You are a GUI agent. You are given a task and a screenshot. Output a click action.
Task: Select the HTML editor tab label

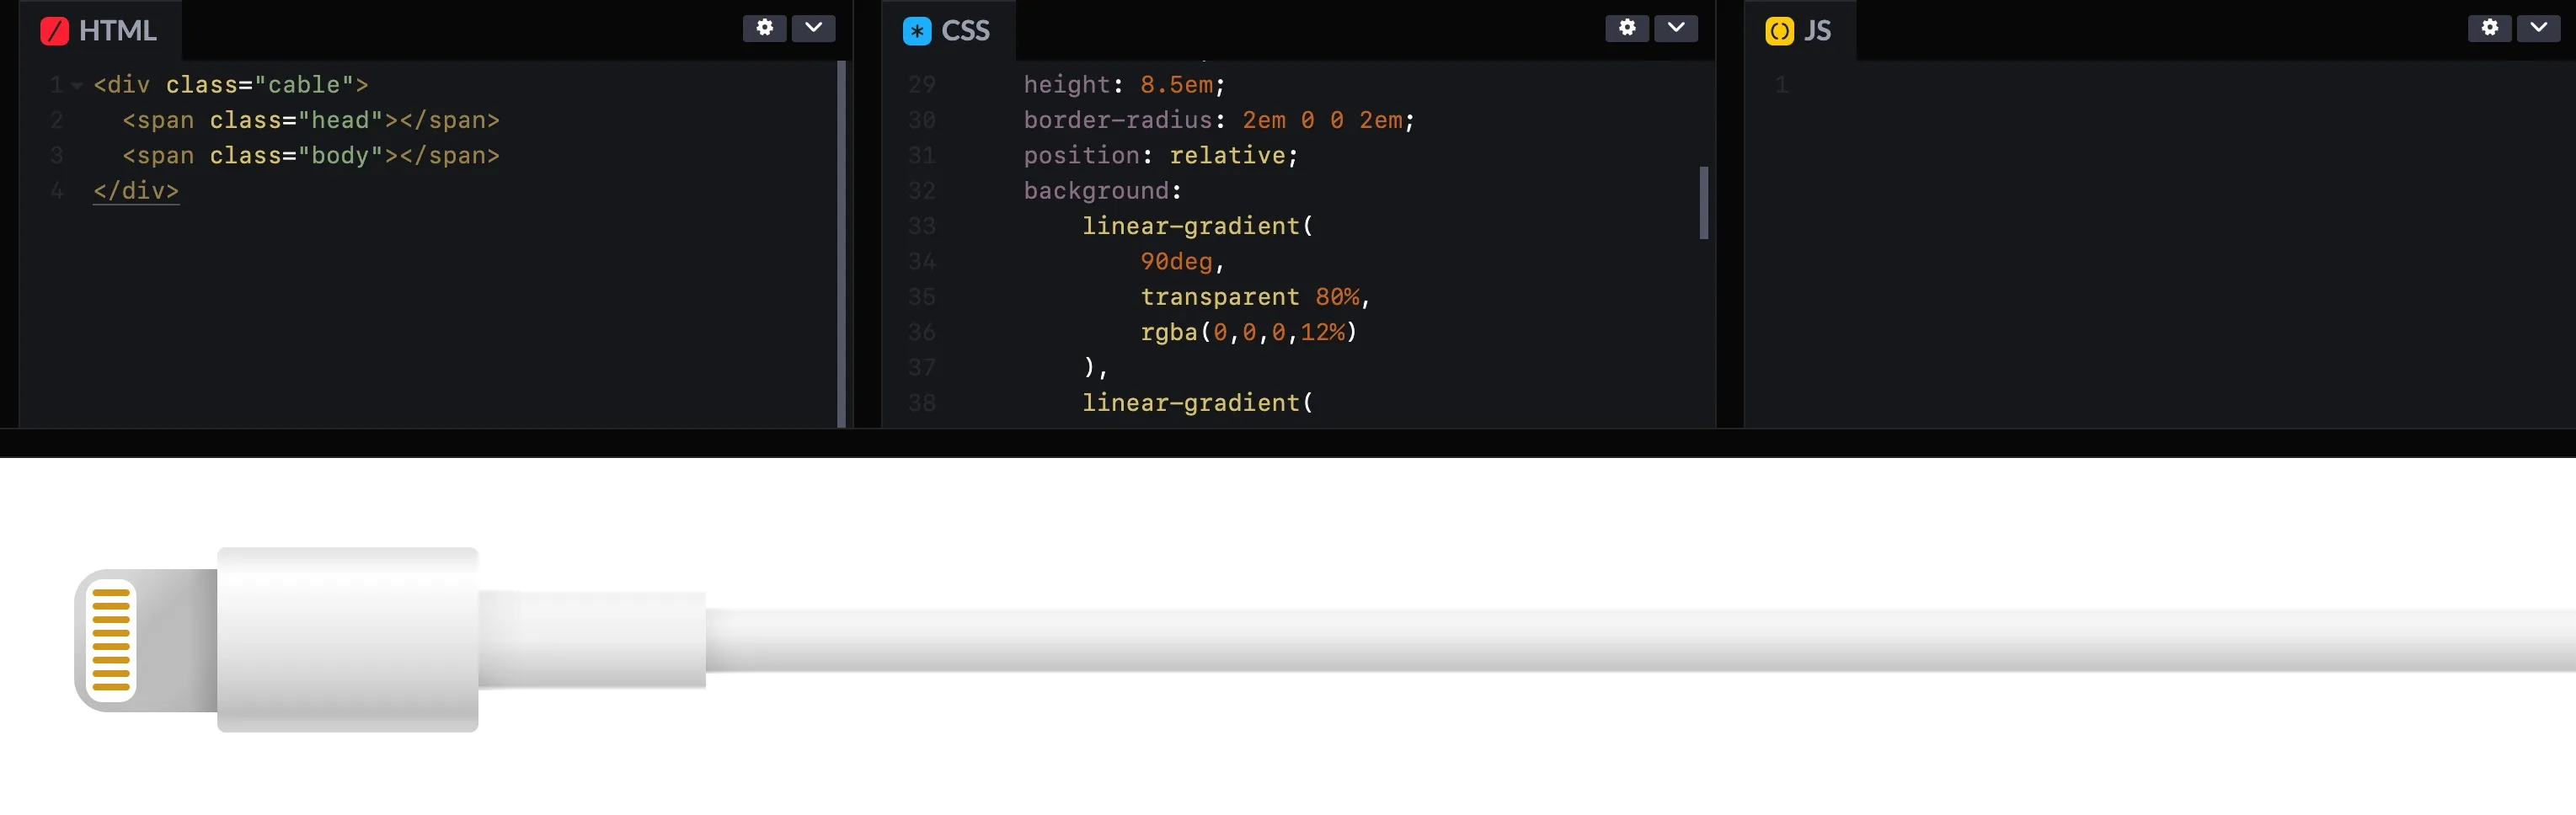click(117, 31)
